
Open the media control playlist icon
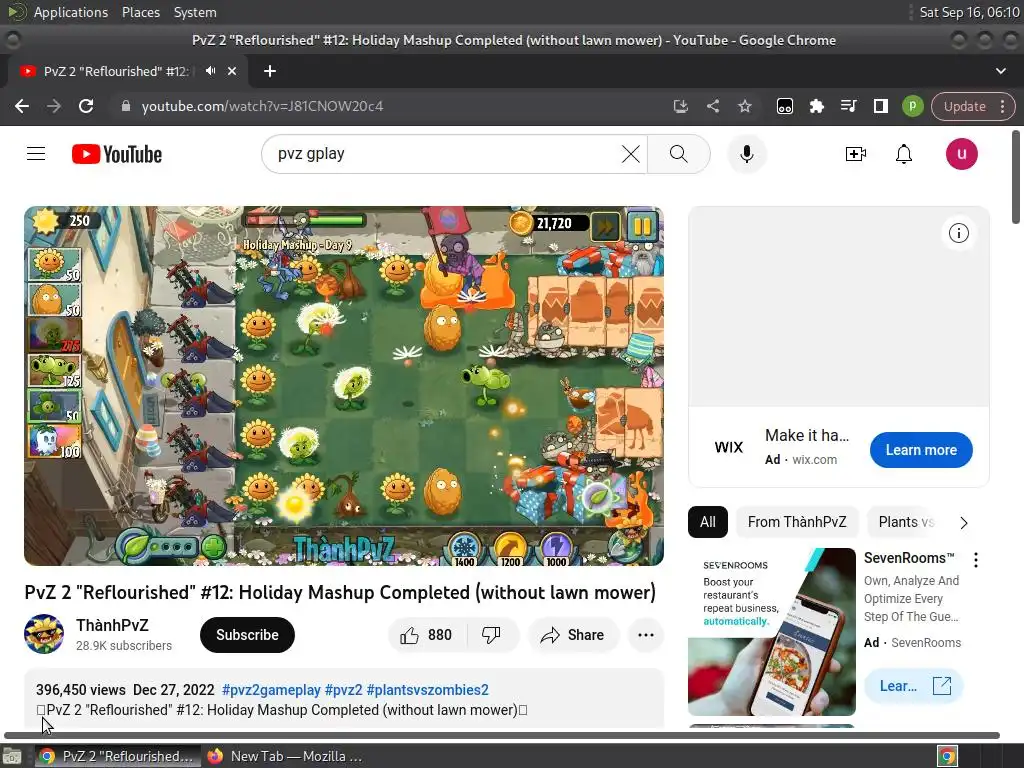tap(848, 106)
